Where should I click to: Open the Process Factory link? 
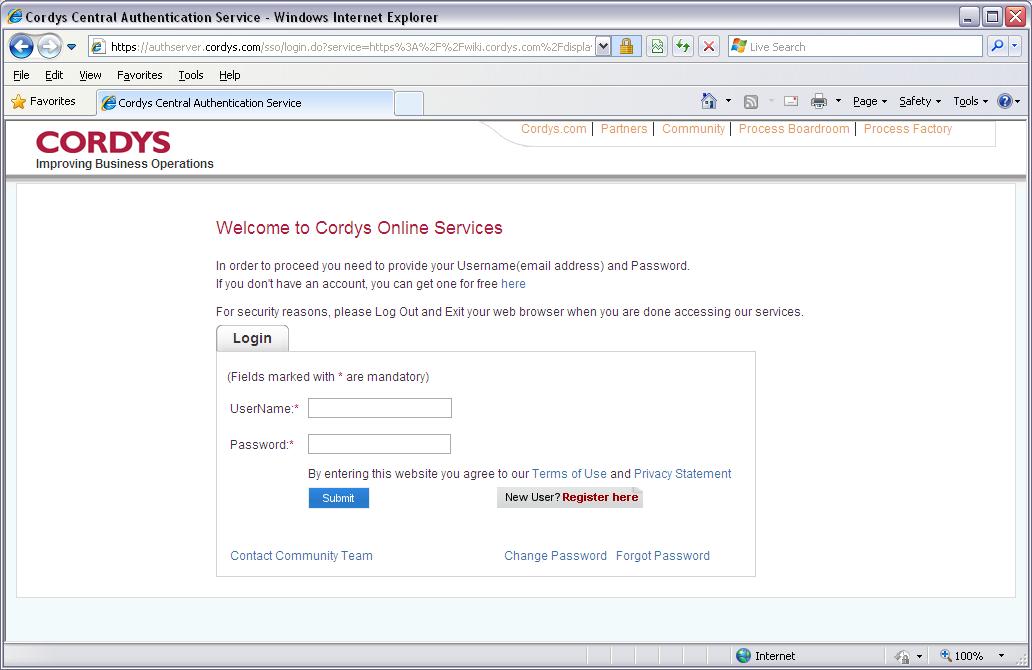908,129
